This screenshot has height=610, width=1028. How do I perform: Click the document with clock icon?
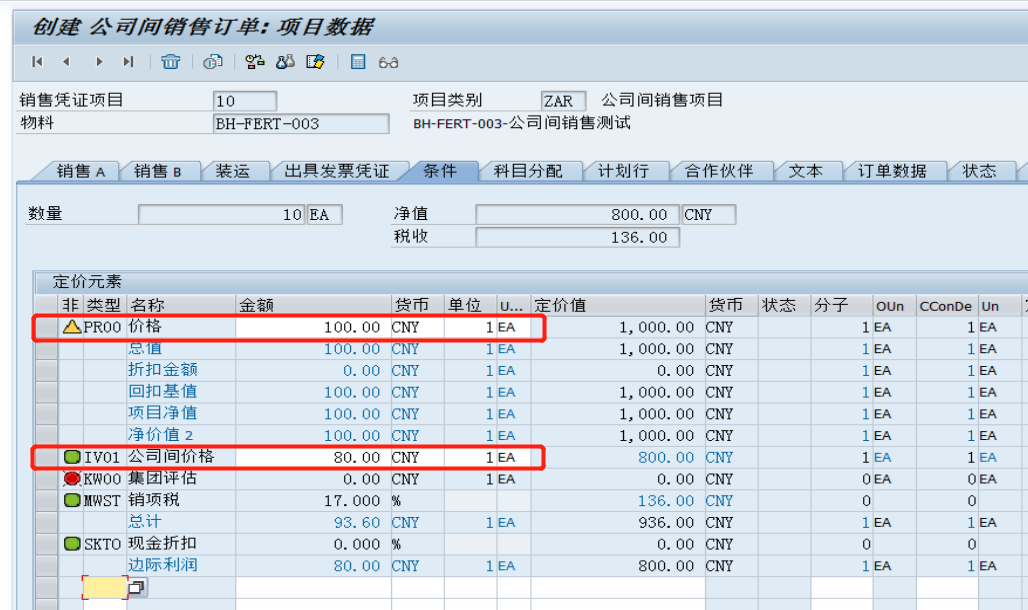[212, 62]
